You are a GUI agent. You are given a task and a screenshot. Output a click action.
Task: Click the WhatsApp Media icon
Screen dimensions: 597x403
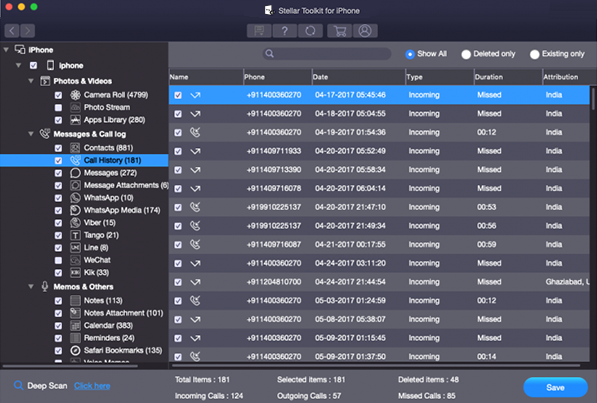coord(75,210)
